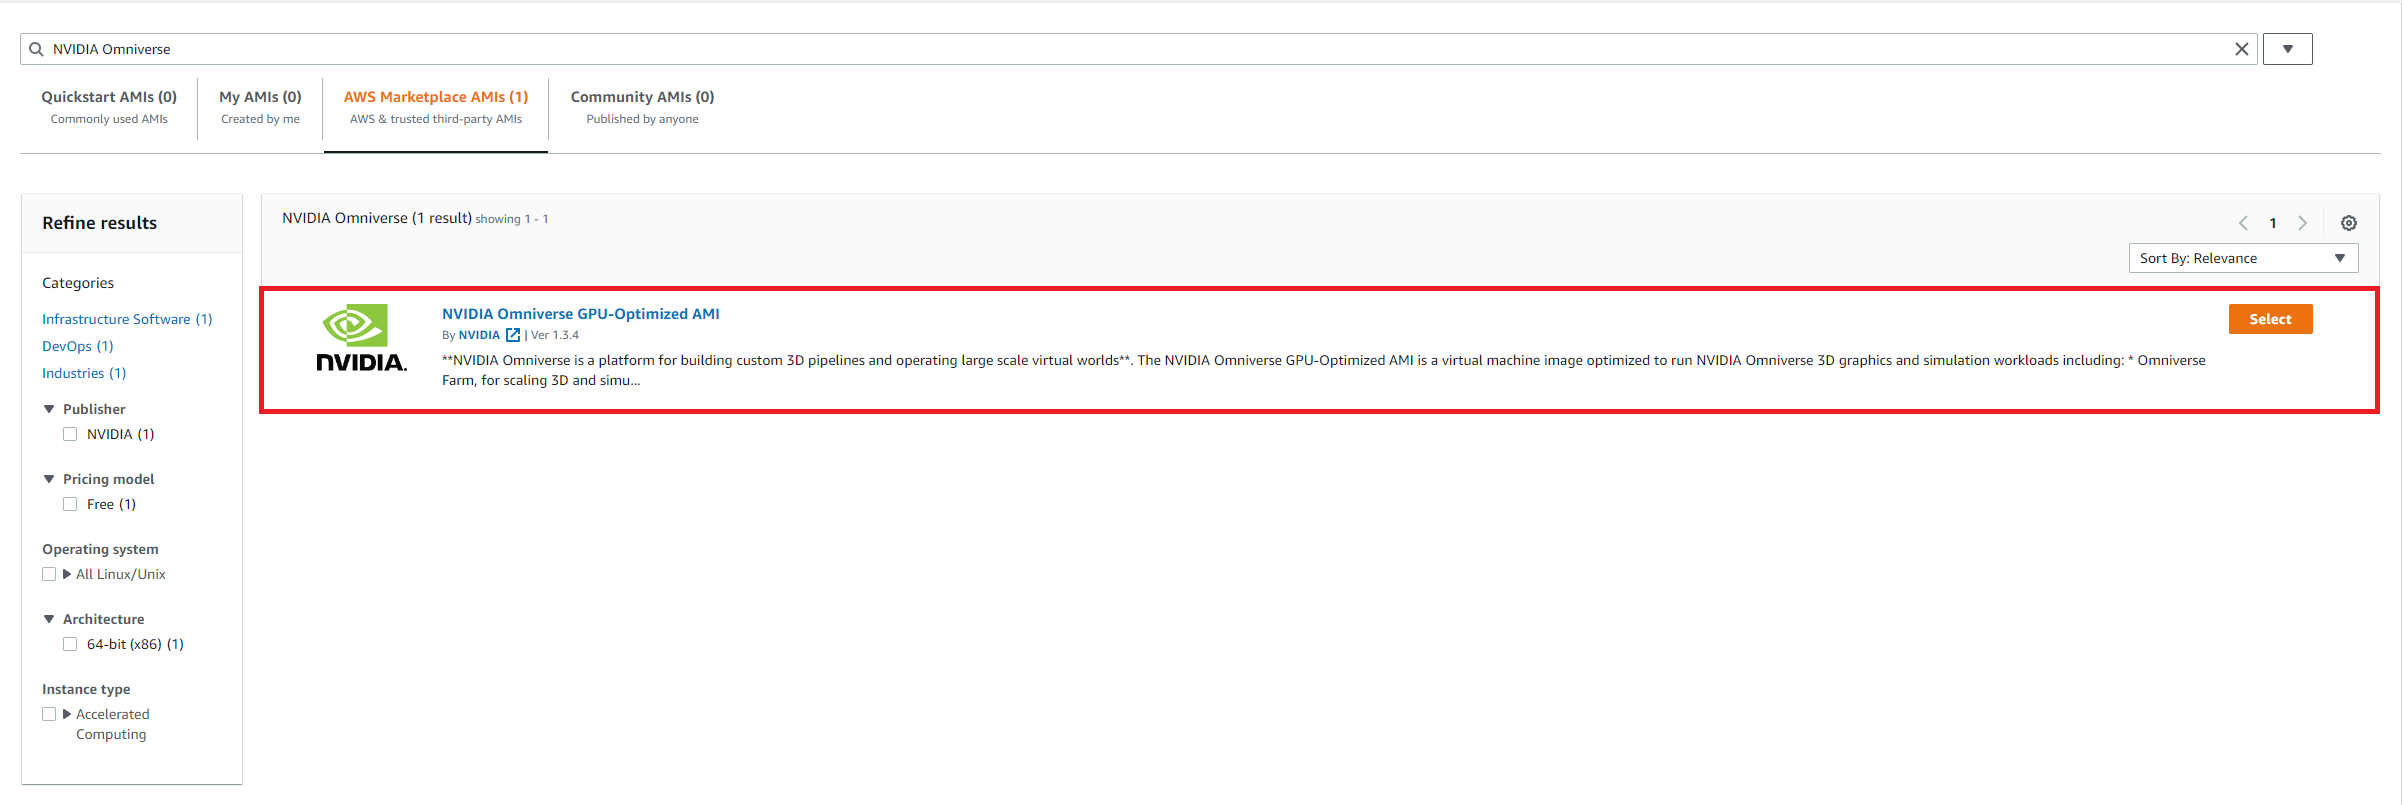Open AWS Marketplace AMIs tab
The image size is (2402, 805).
tap(436, 107)
